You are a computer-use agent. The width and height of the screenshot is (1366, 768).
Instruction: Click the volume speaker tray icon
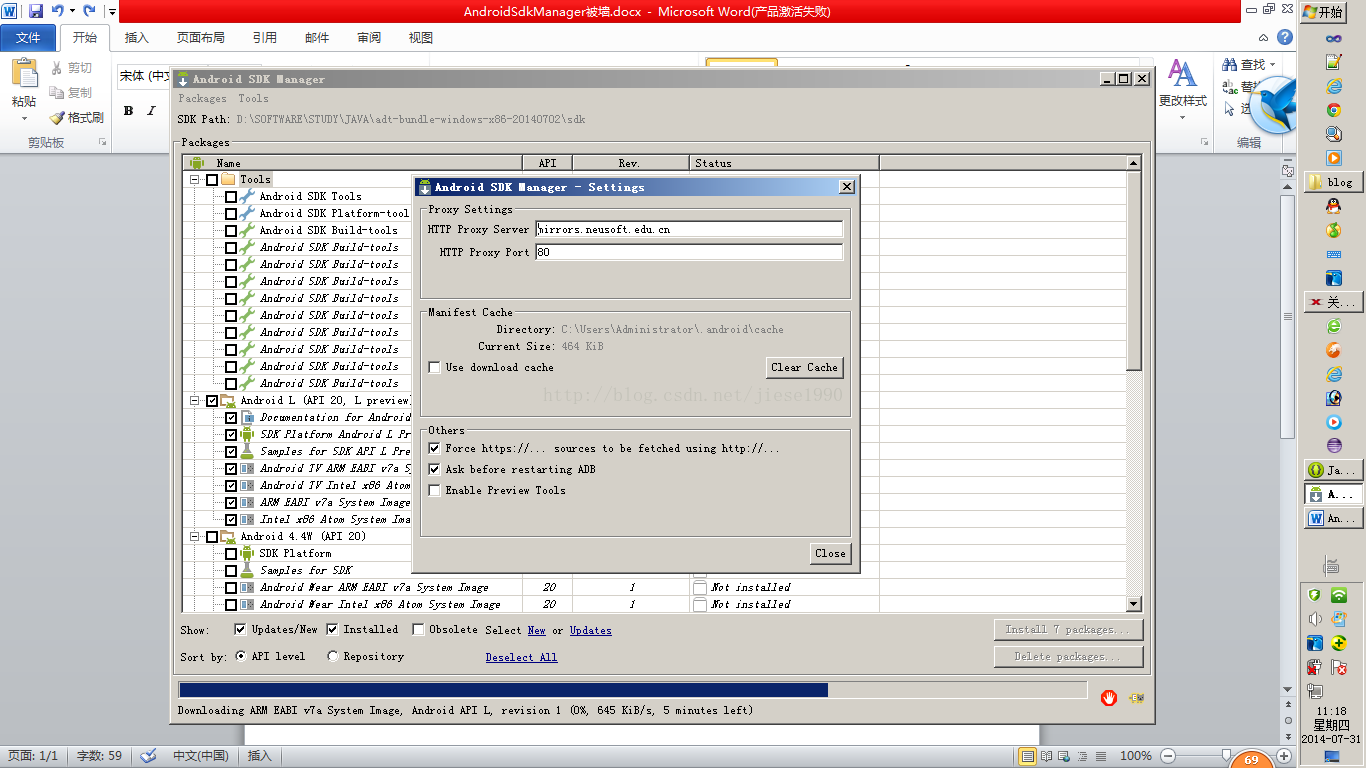(1315, 620)
